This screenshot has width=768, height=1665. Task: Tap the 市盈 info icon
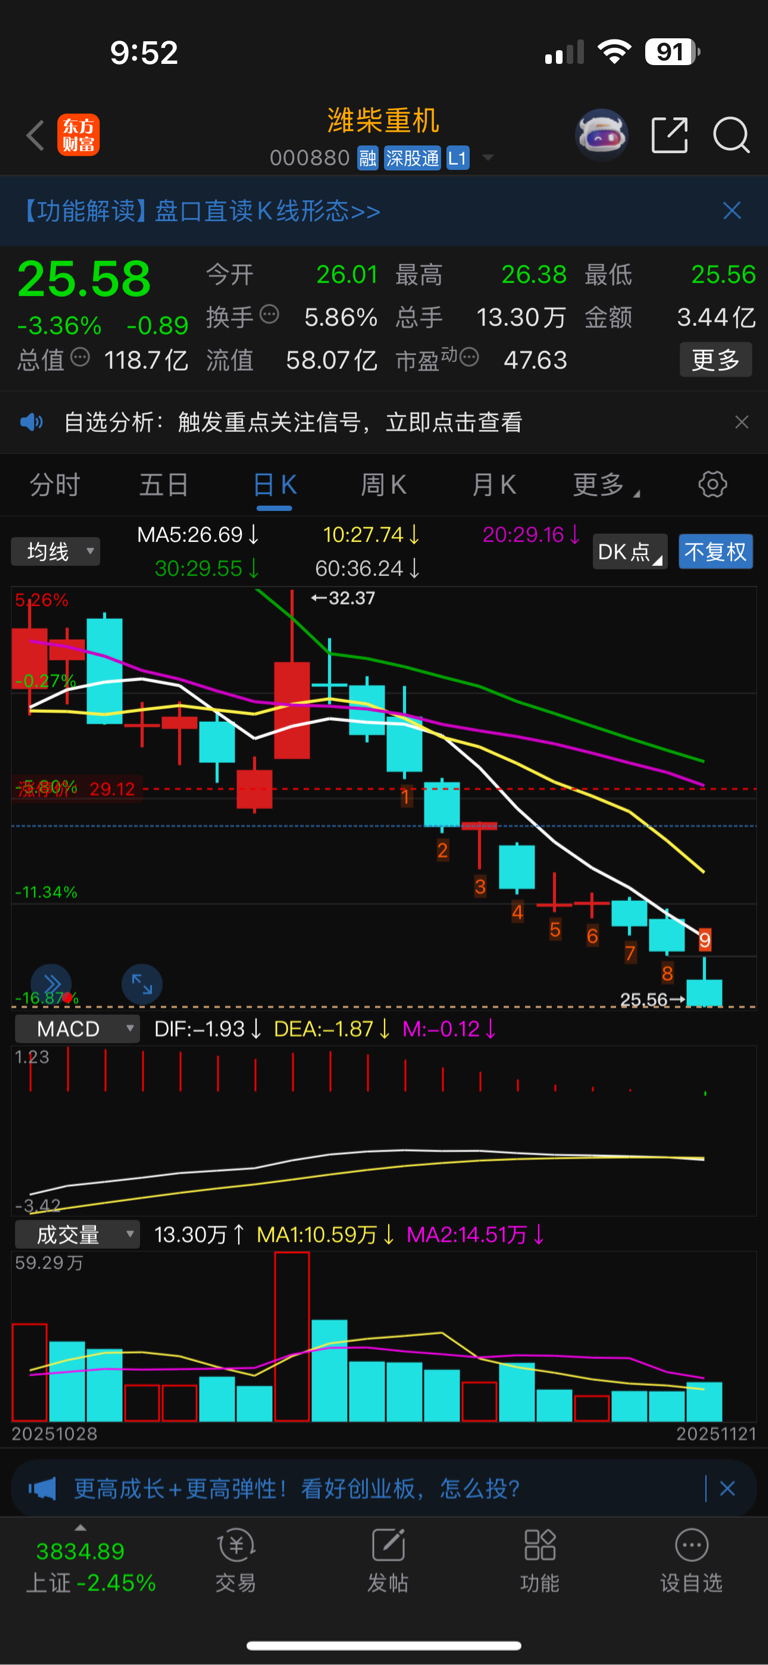tap(469, 357)
